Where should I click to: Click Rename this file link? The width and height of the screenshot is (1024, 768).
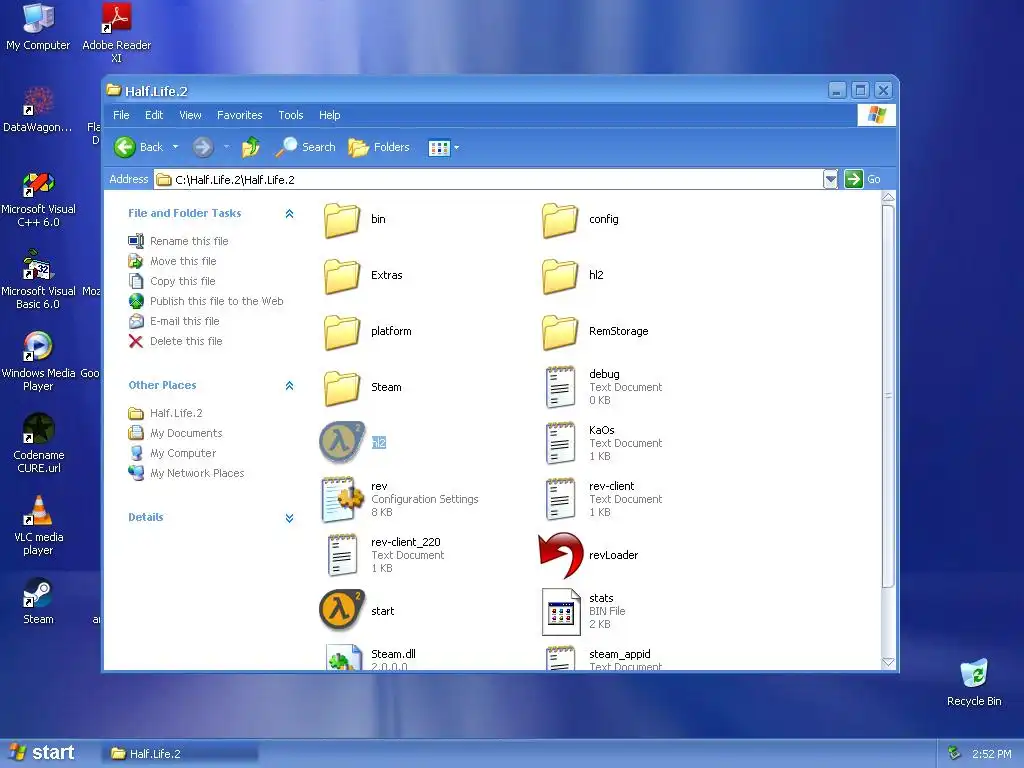point(189,241)
